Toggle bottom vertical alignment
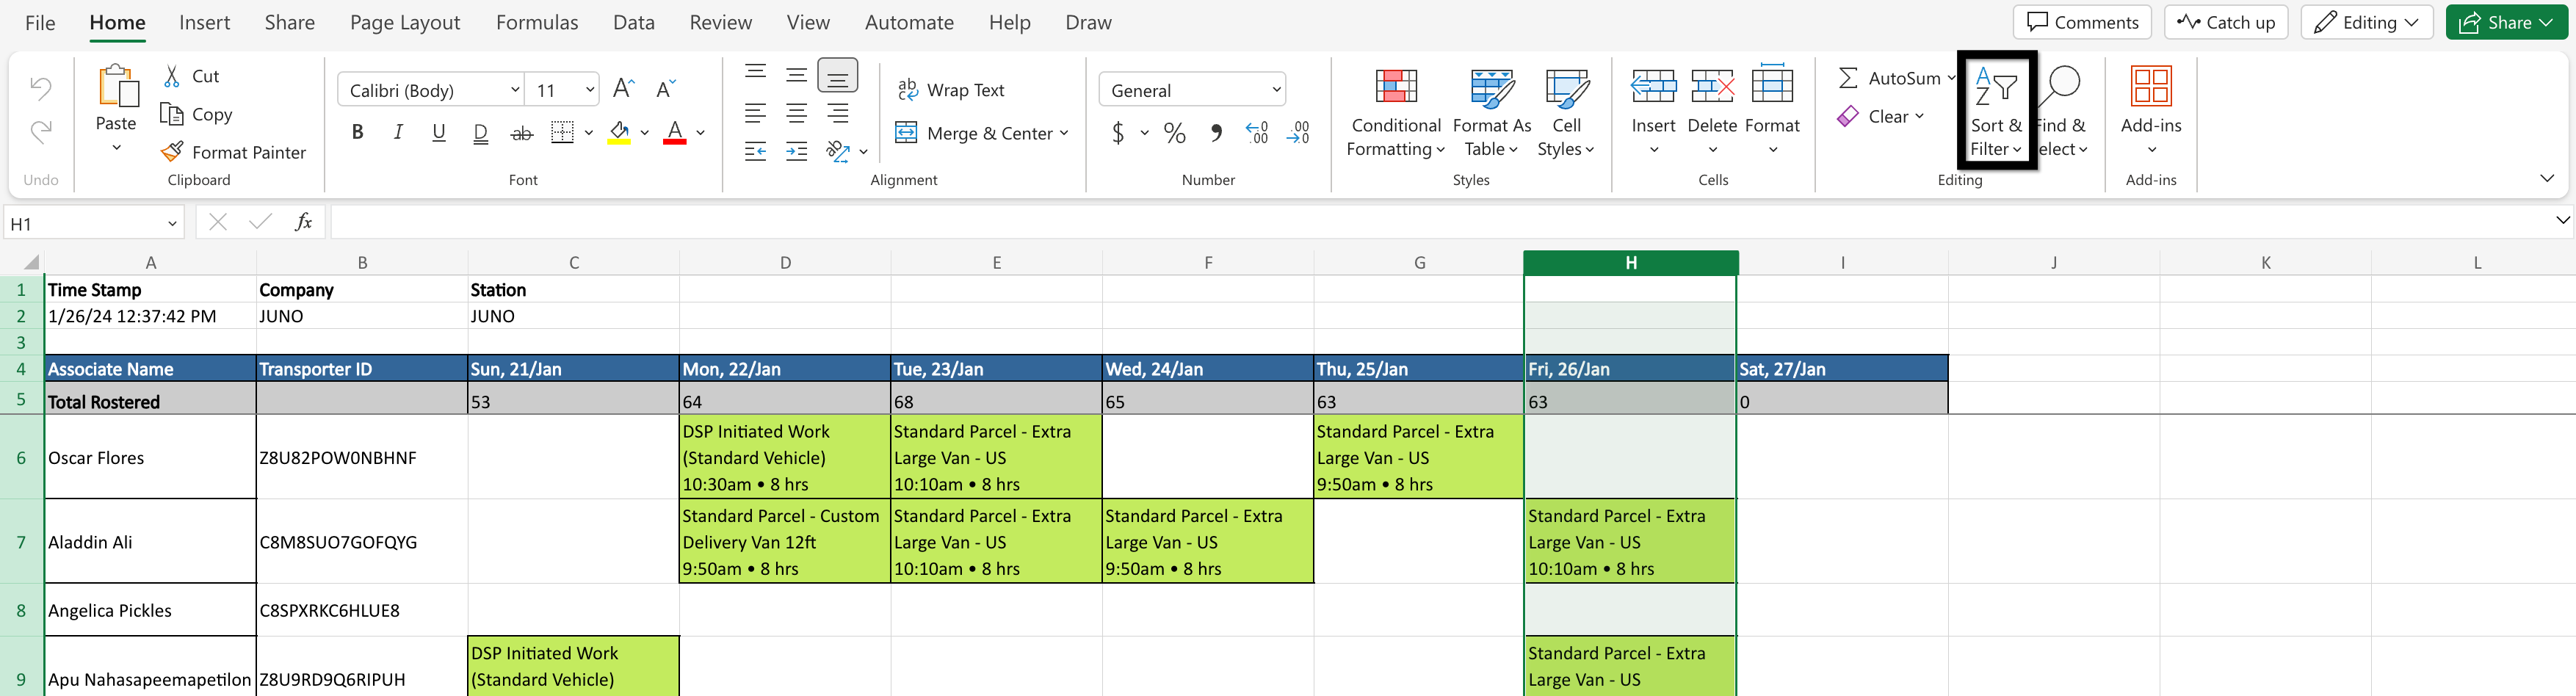This screenshot has height=696, width=2576. (837, 75)
